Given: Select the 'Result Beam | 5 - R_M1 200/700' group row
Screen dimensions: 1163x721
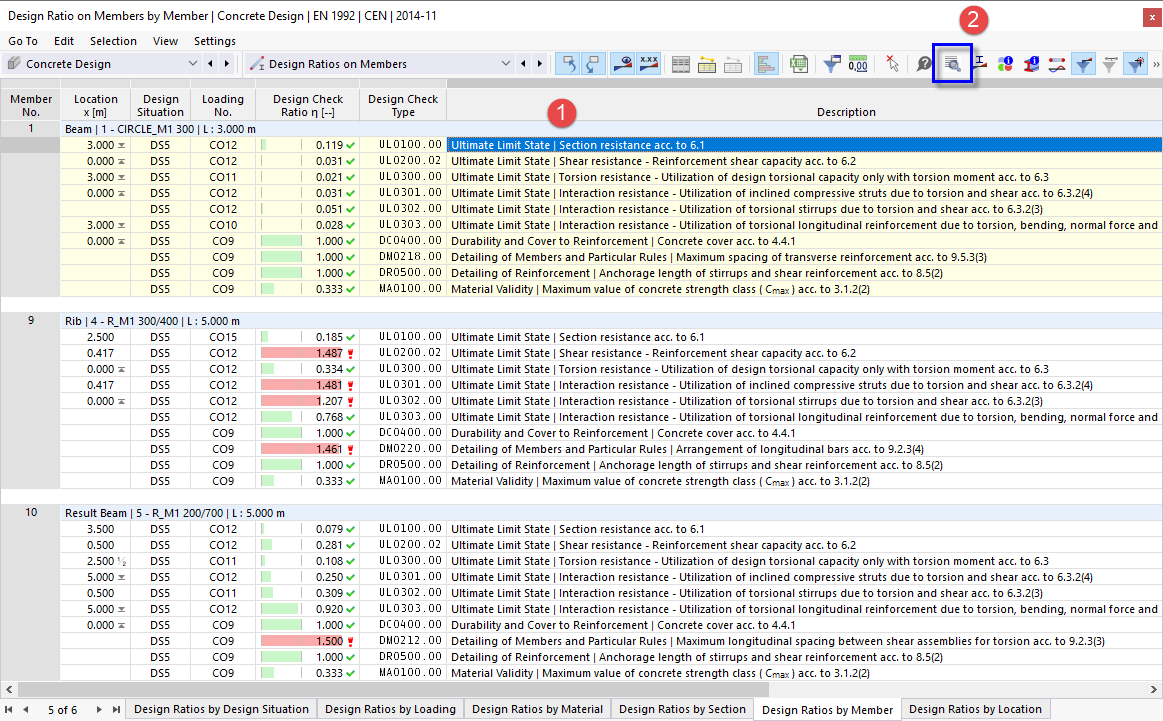Looking at the screenshot, I should (x=611, y=513).
